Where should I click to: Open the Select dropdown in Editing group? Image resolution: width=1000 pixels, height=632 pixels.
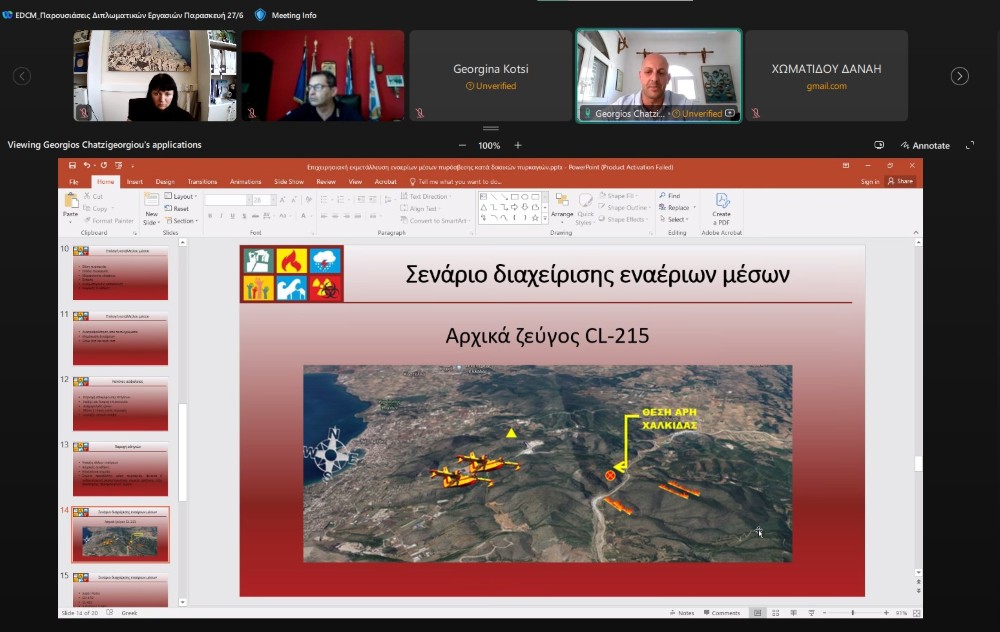point(676,219)
